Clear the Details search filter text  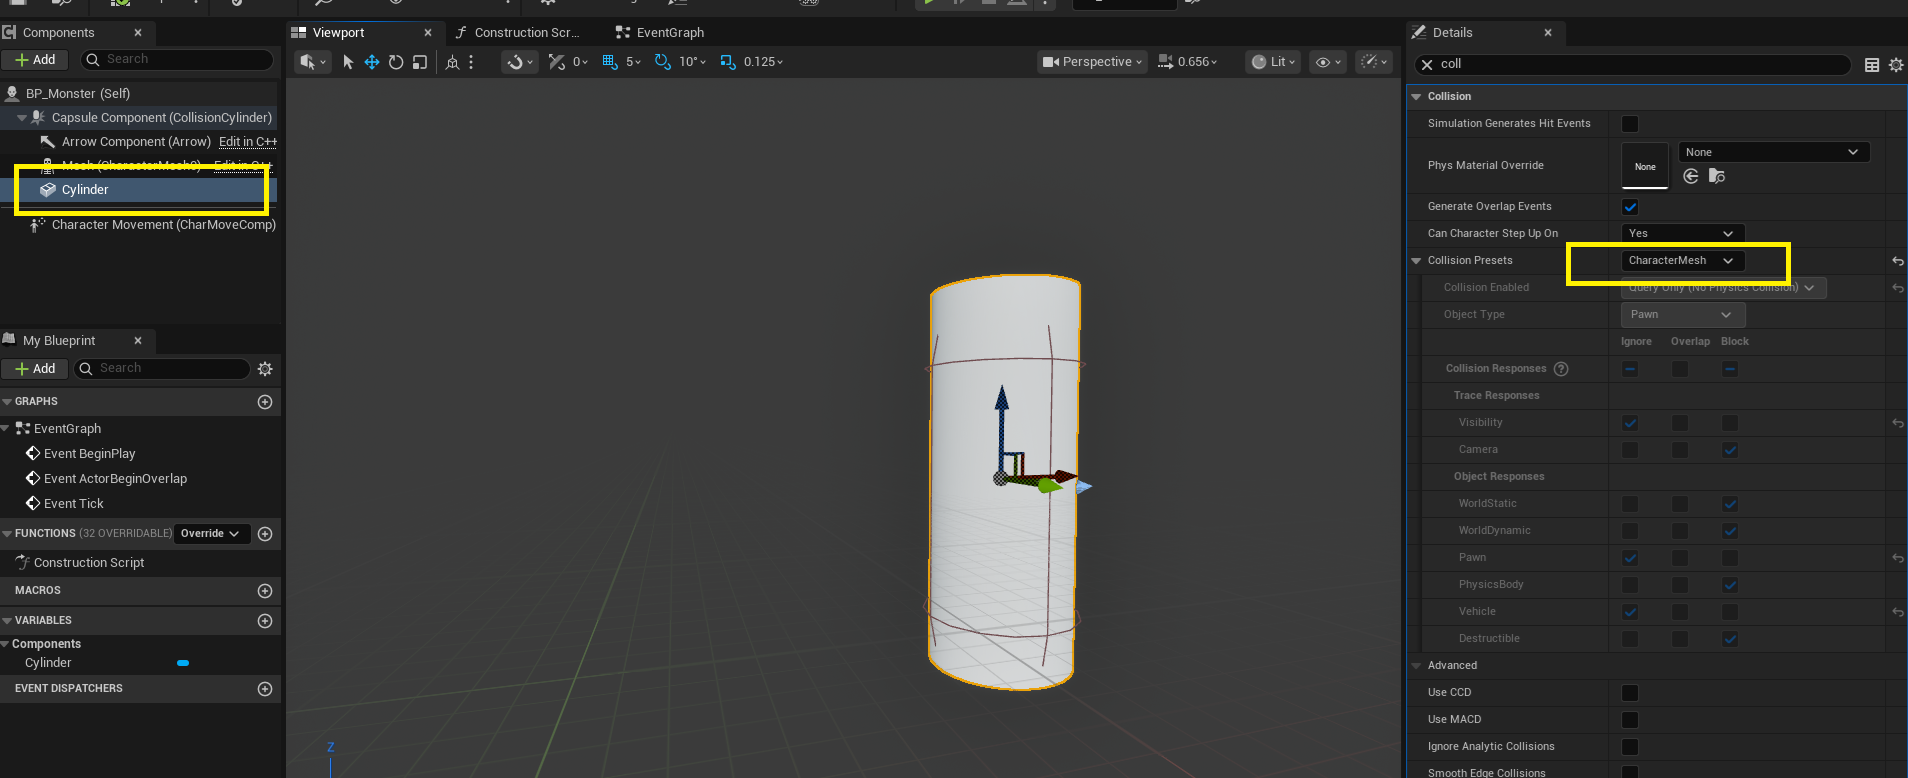tap(1427, 64)
